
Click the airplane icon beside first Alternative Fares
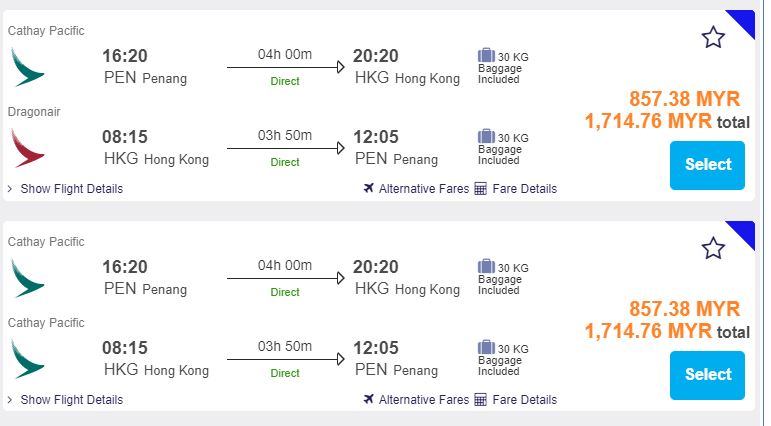click(369, 188)
